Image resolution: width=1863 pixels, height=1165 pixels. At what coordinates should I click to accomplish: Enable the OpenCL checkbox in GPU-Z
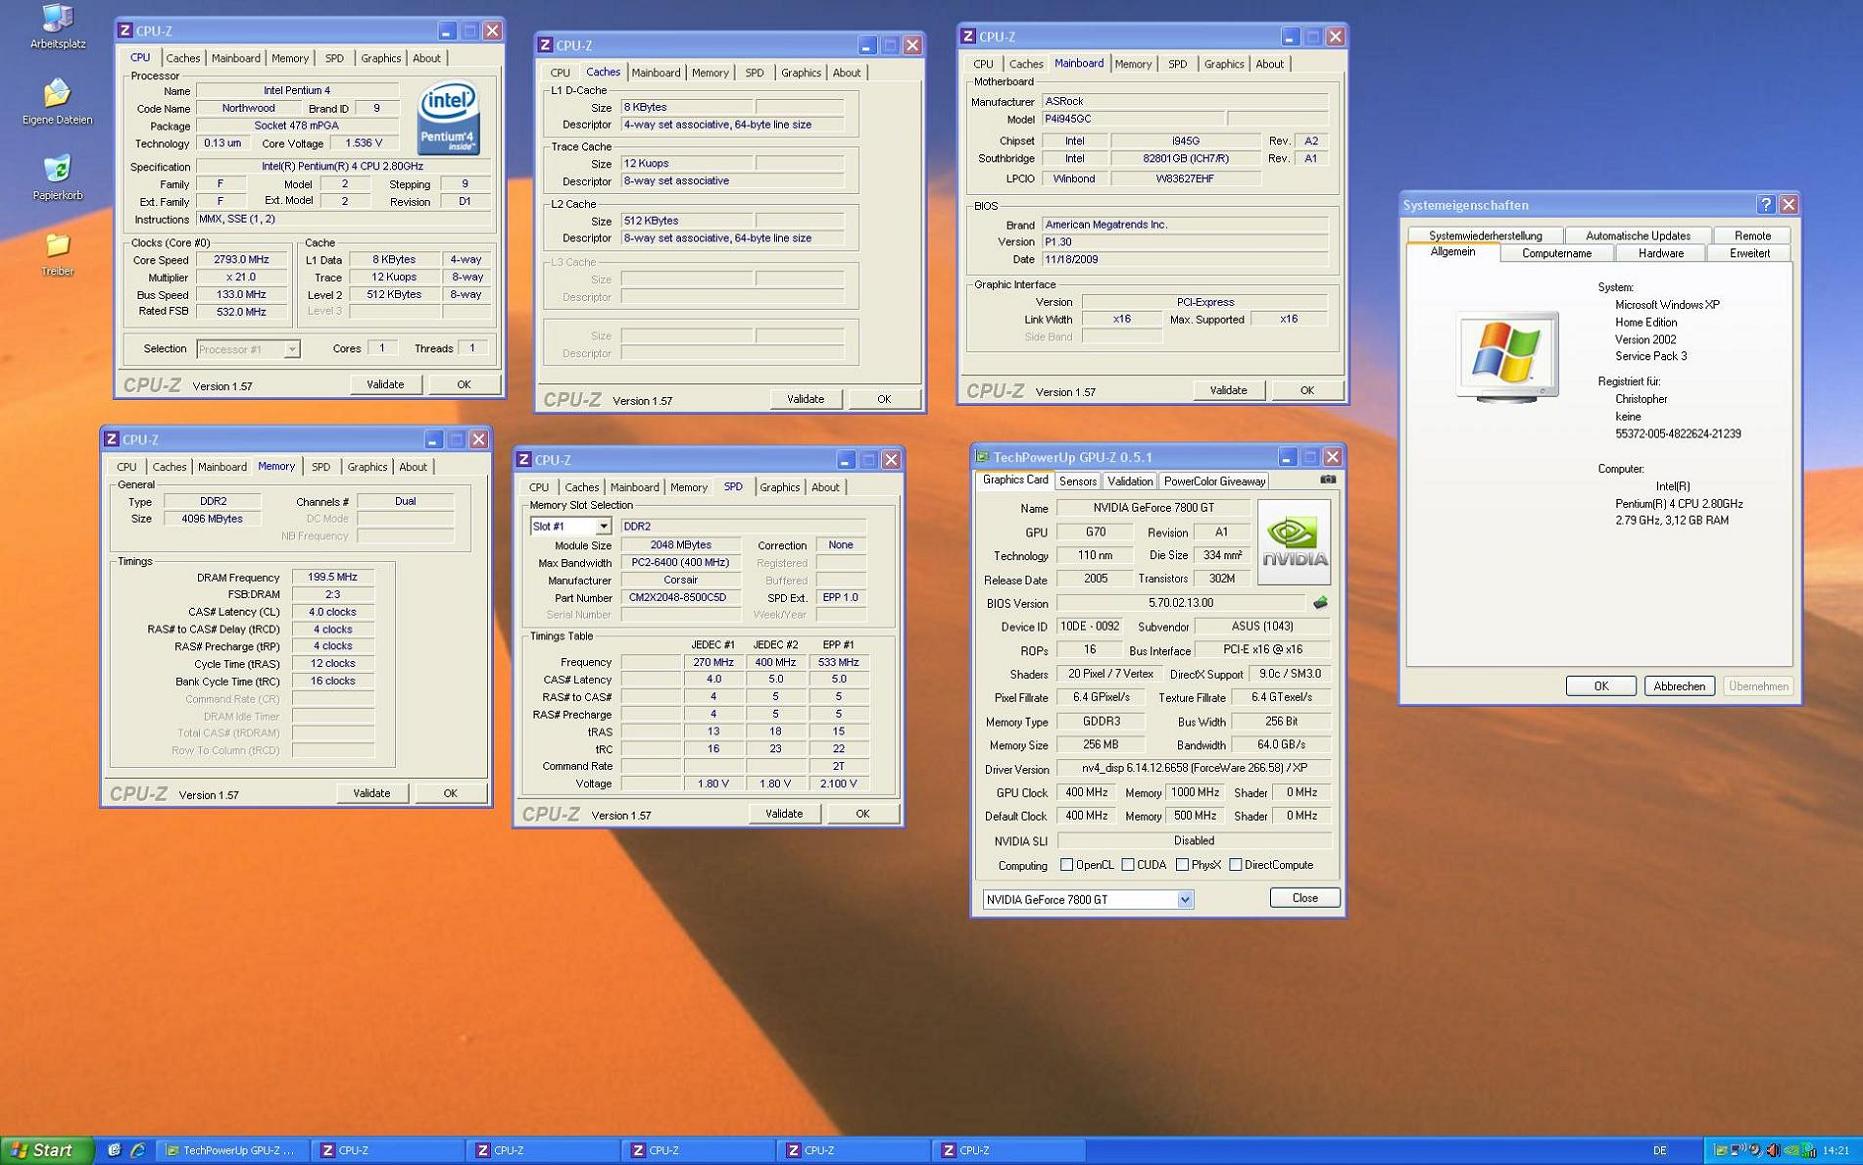point(1066,865)
